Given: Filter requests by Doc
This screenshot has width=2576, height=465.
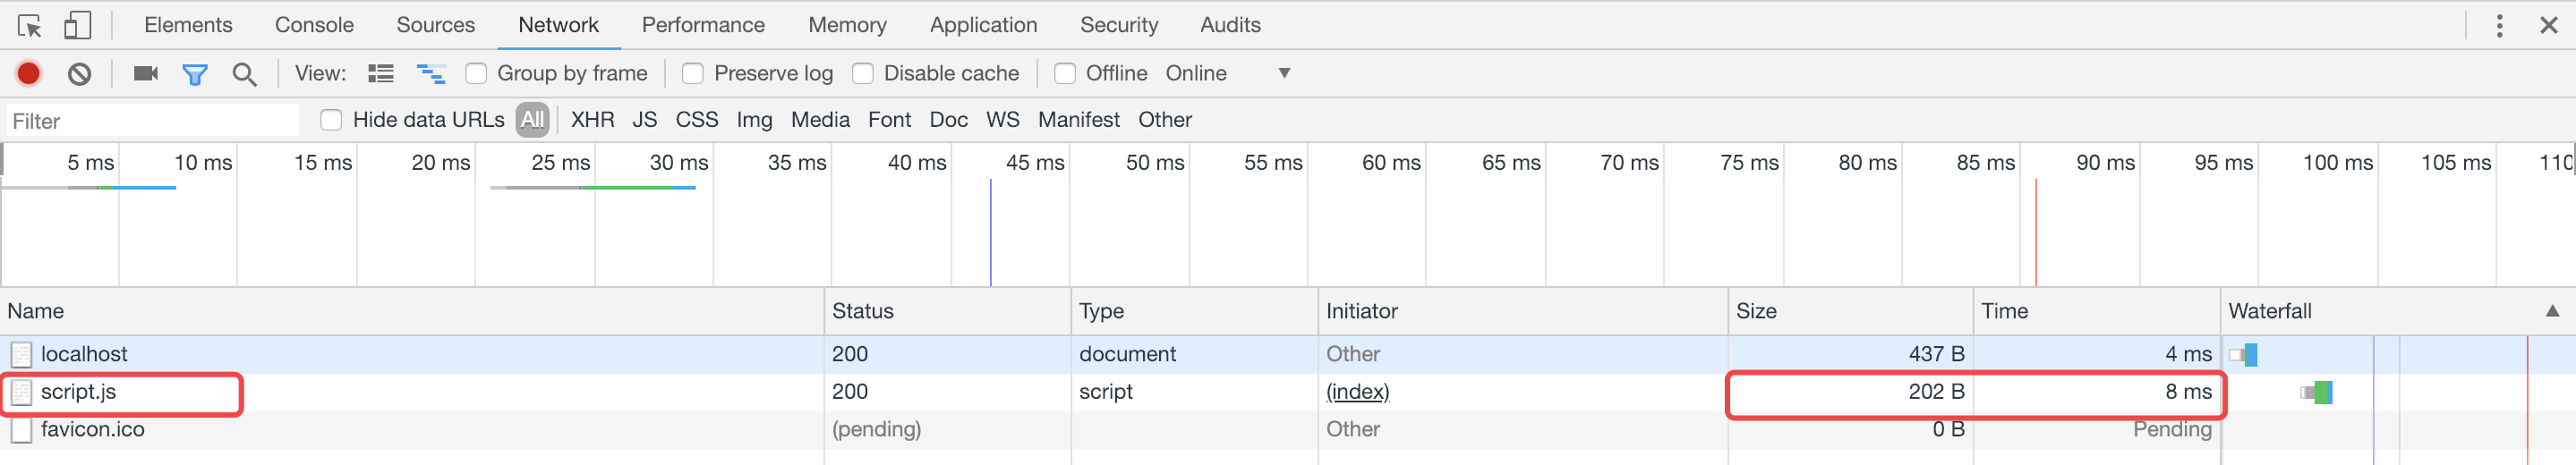Looking at the screenshot, I should coord(948,120).
